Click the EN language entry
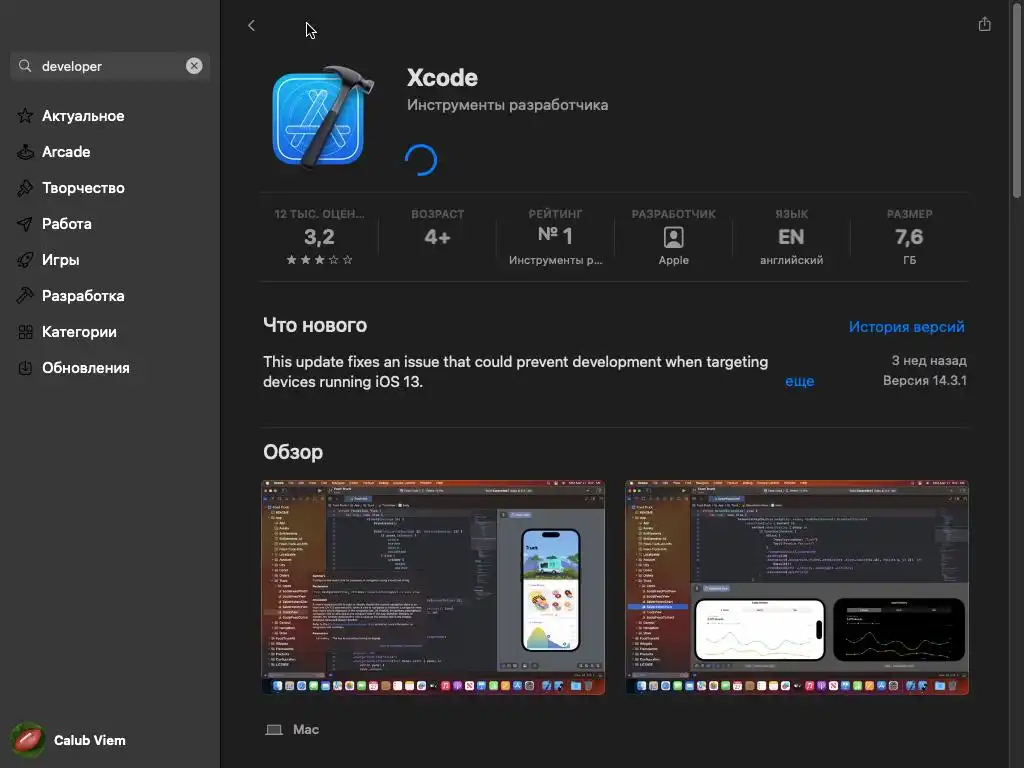This screenshot has height=768, width=1024. tap(792, 237)
